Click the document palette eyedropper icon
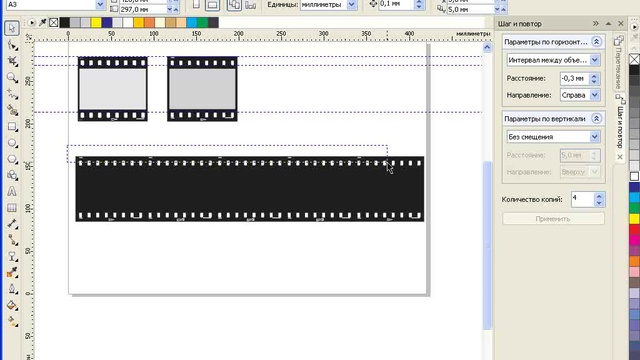The width and height of the screenshot is (640, 360). [42, 23]
